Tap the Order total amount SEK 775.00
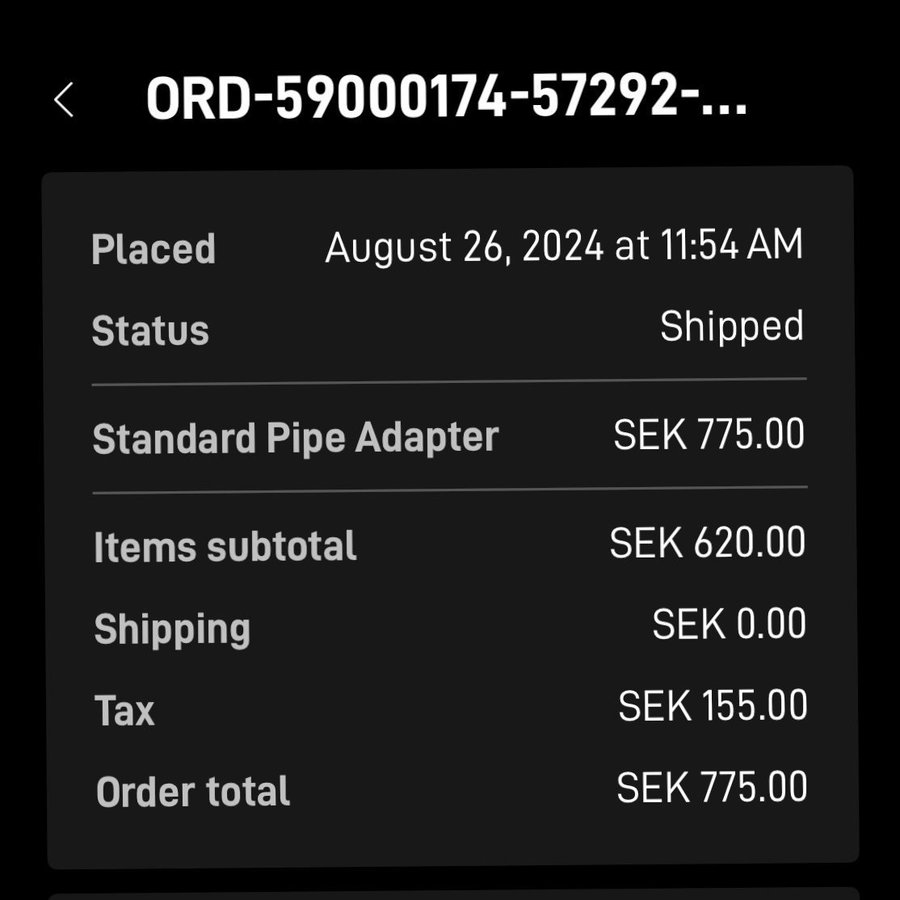This screenshot has width=900, height=900. tap(711, 788)
